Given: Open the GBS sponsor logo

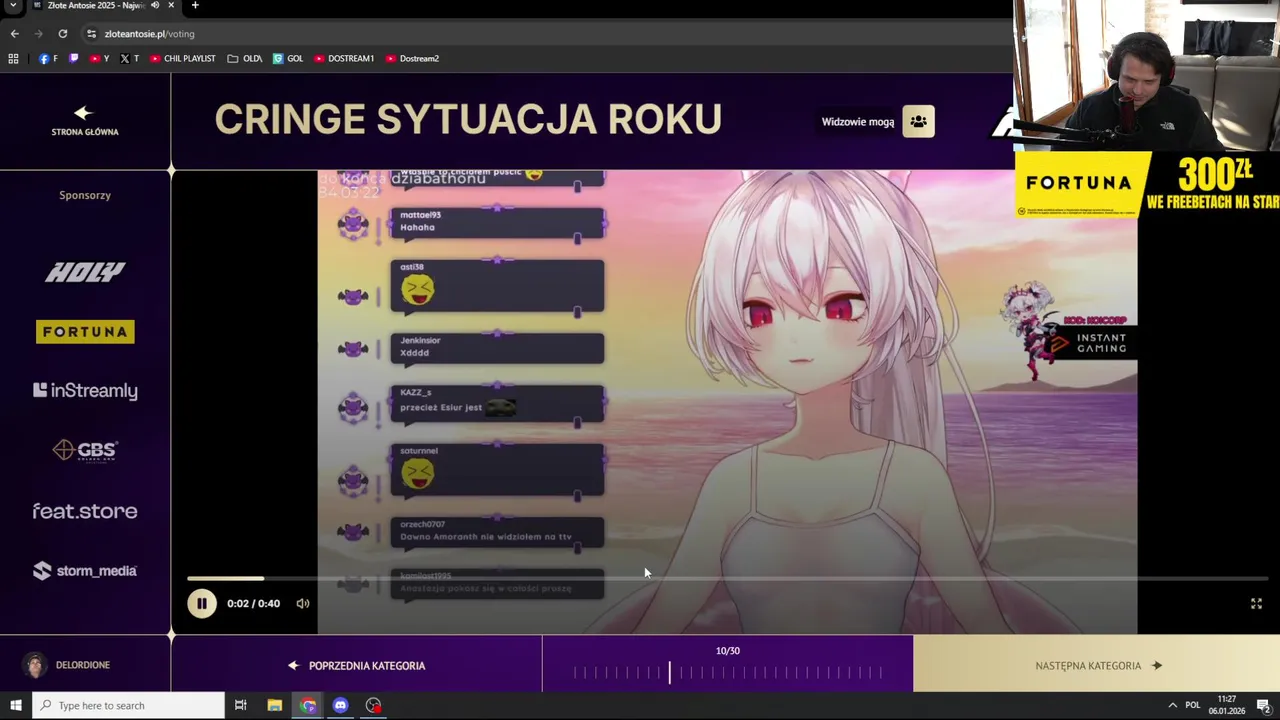Looking at the screenshot, I should point(85,451).
